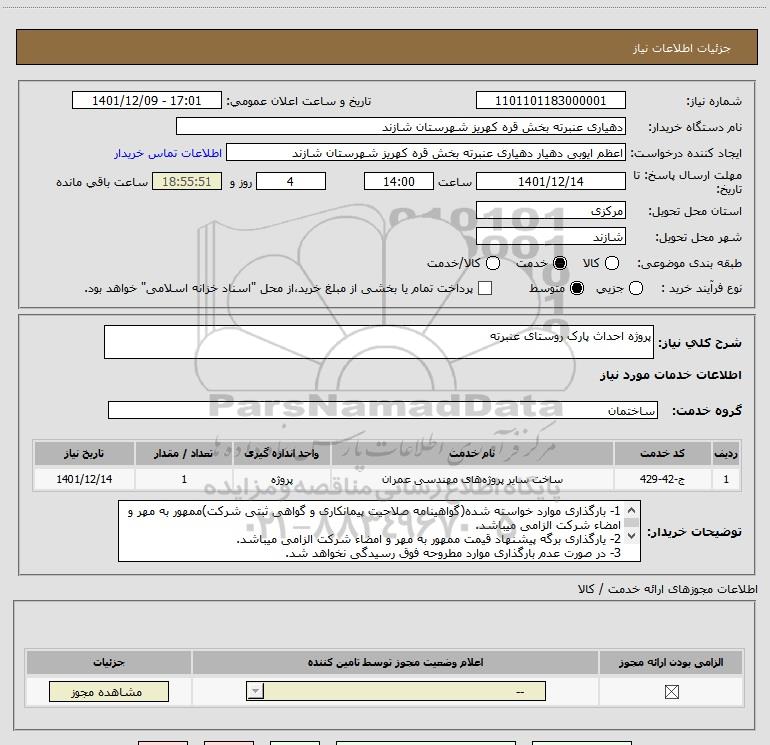Click the buyer notes scroll up arrow
Image resolution: width=770 pixels, height=745 pixels.
click(632, 510)
